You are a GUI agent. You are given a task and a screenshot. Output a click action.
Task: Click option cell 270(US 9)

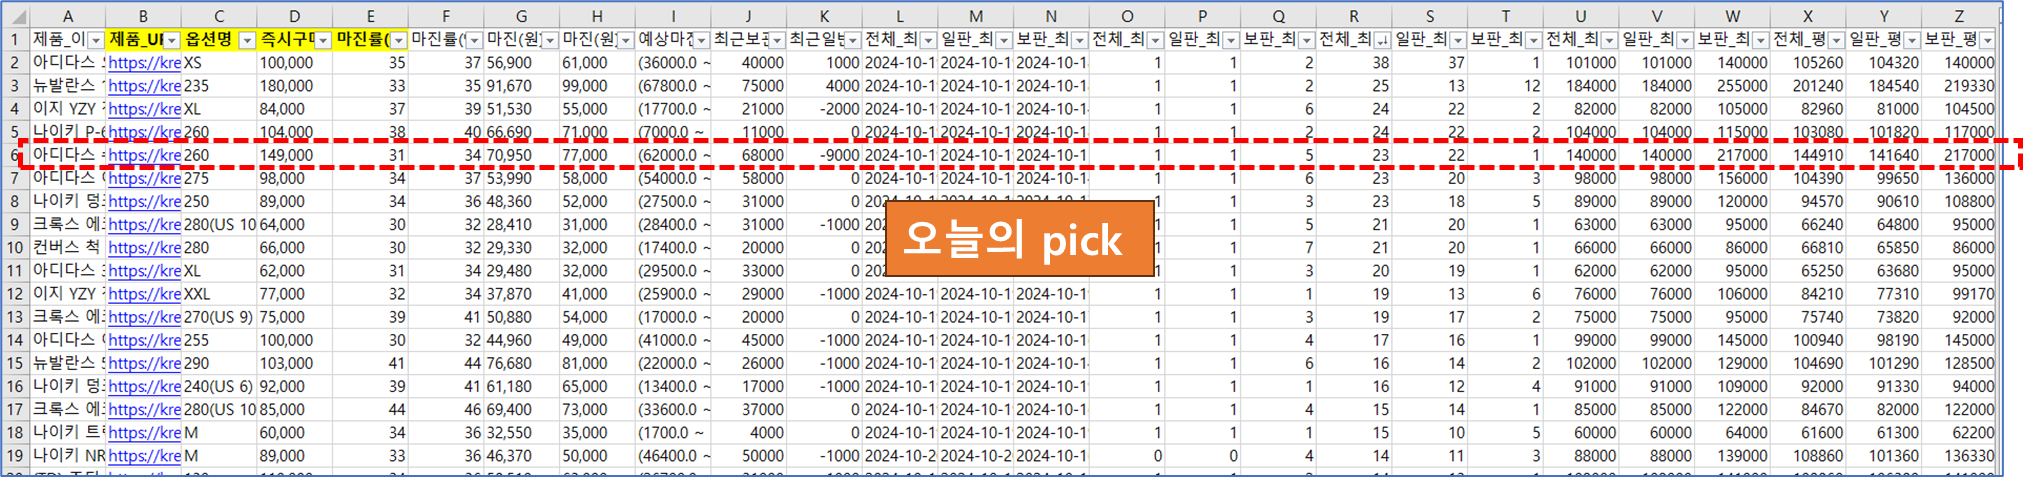(x=219, y=317)
